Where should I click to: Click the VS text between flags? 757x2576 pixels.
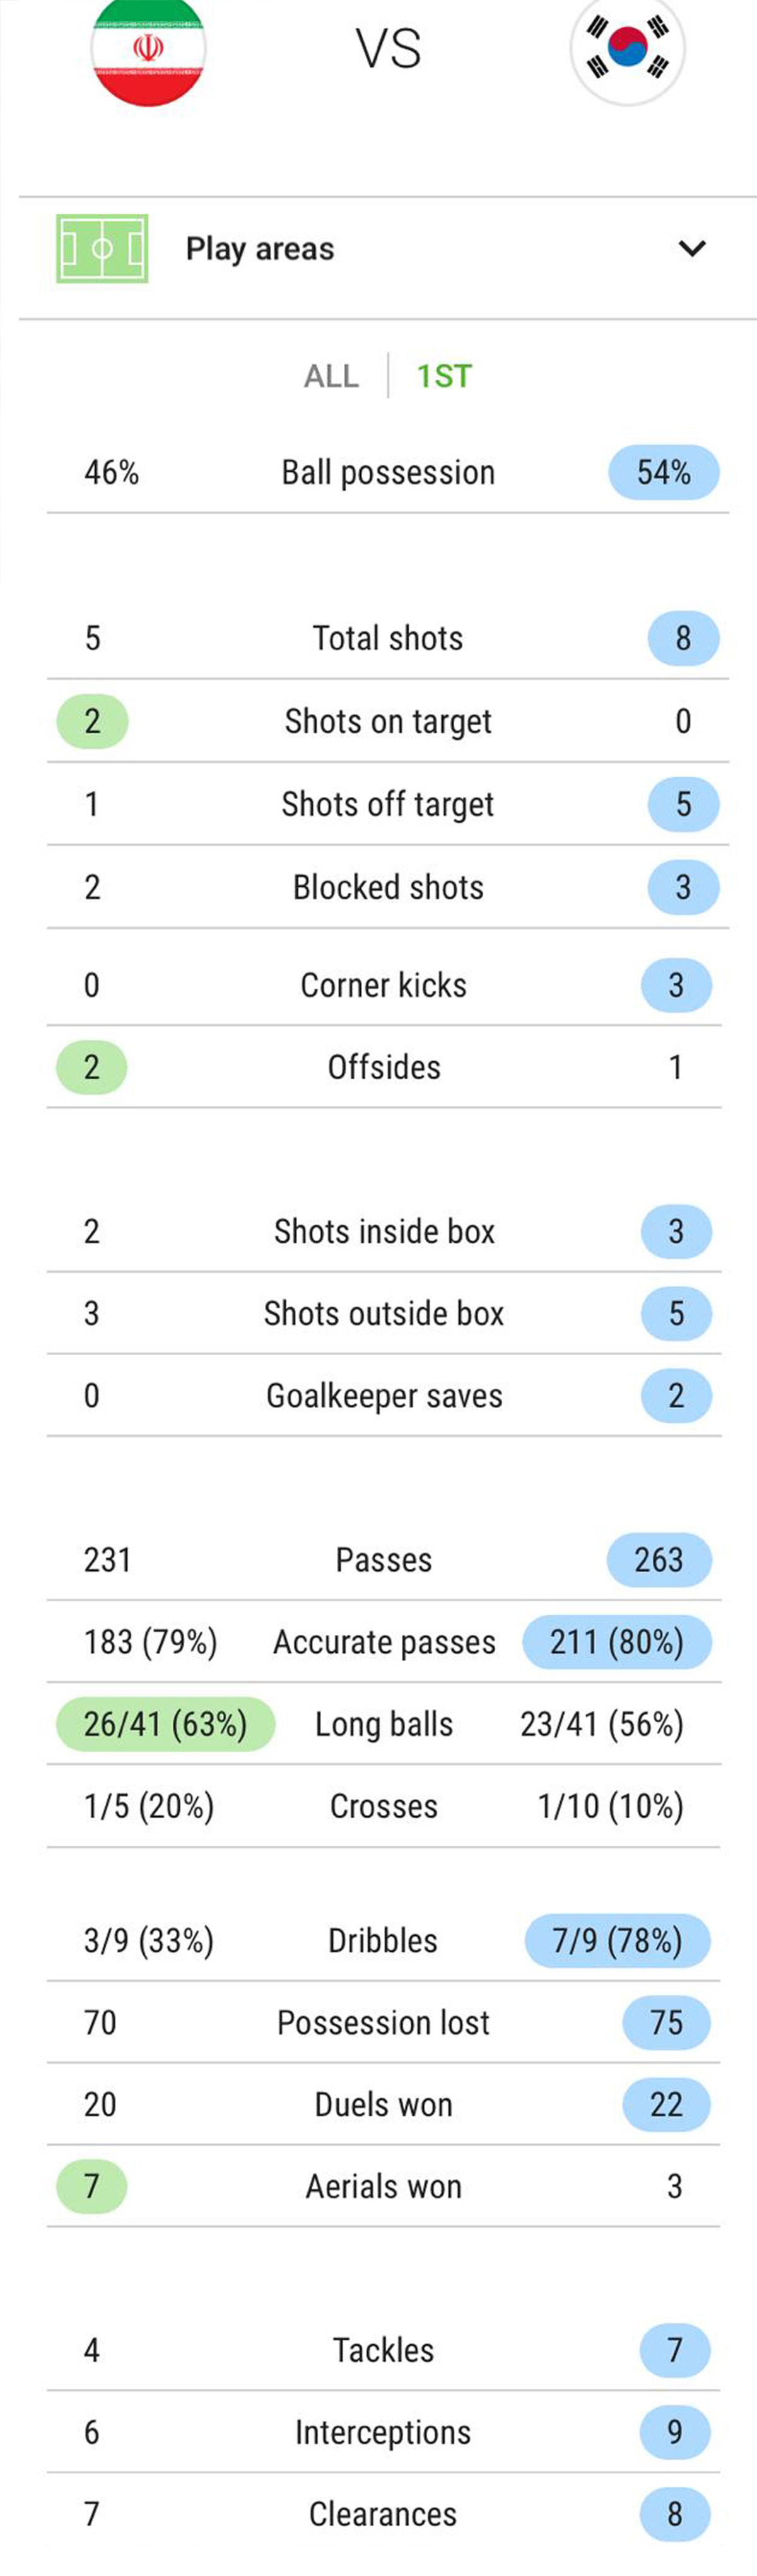coord(388,49)
